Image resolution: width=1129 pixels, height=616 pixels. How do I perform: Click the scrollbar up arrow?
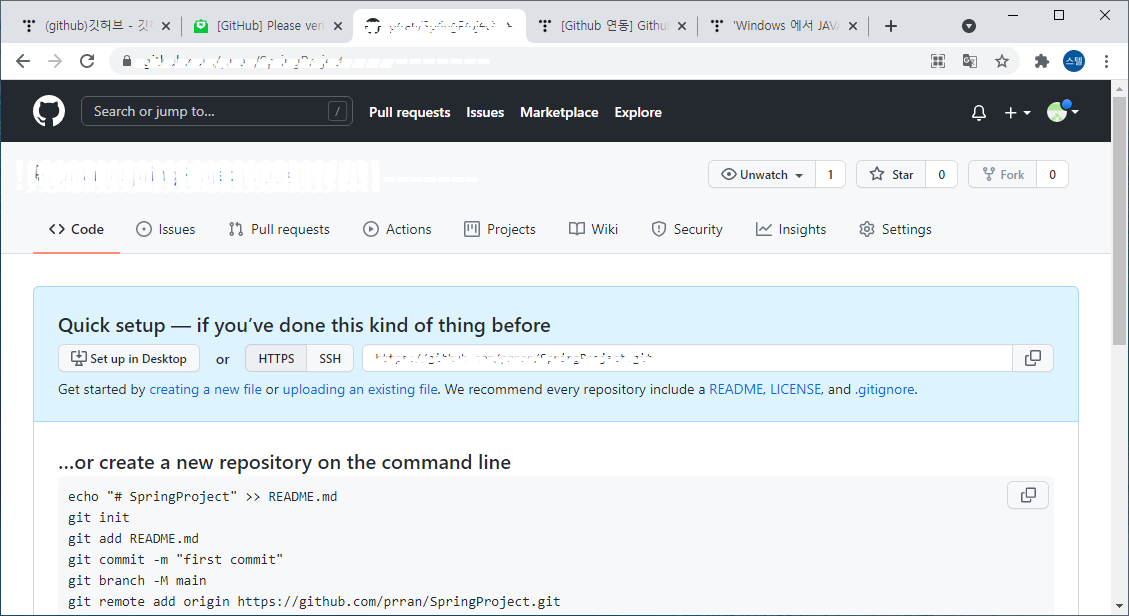1119,89
